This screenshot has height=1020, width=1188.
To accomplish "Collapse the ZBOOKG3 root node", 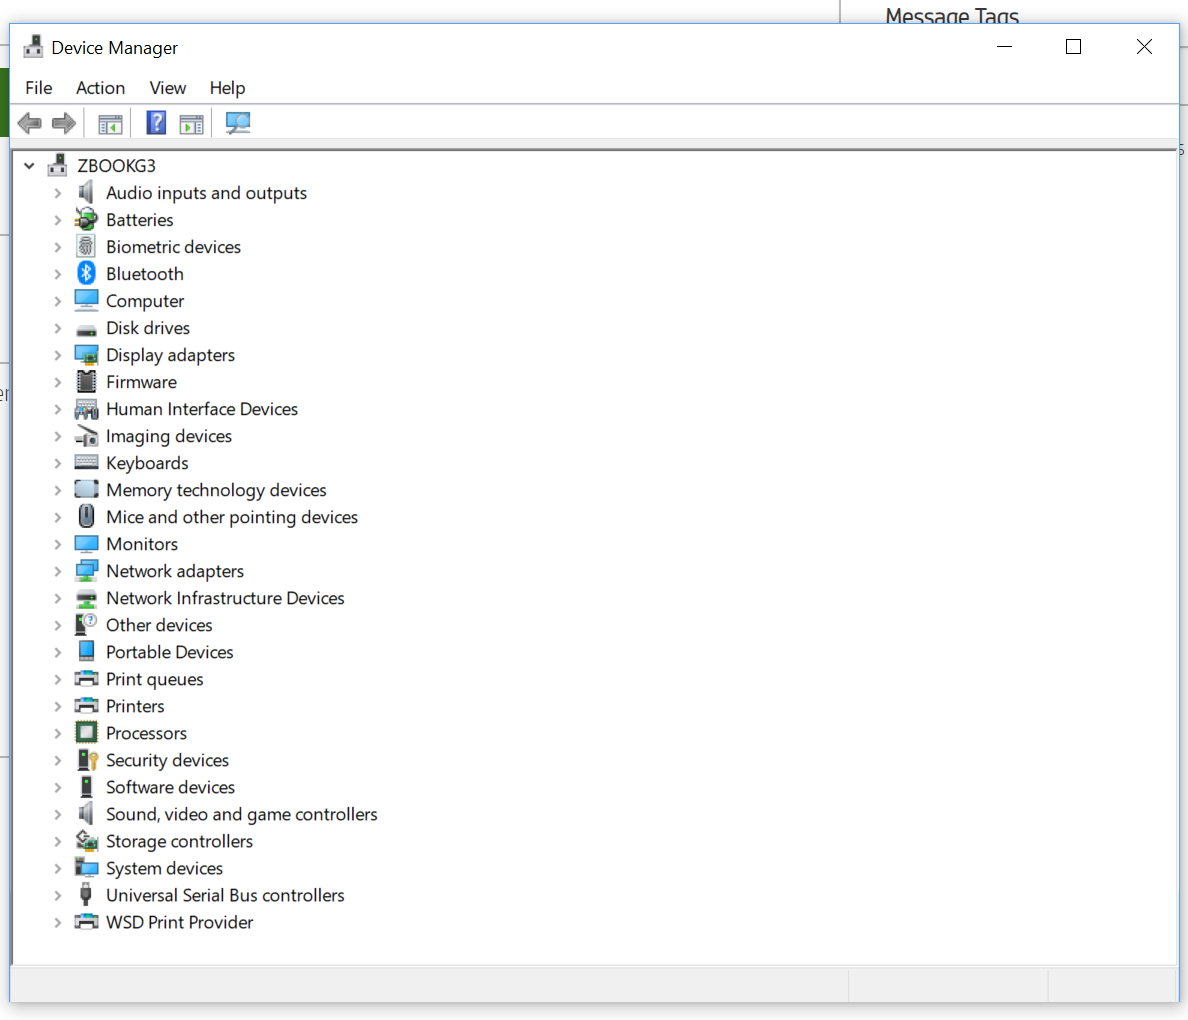I will coord(28,165).
